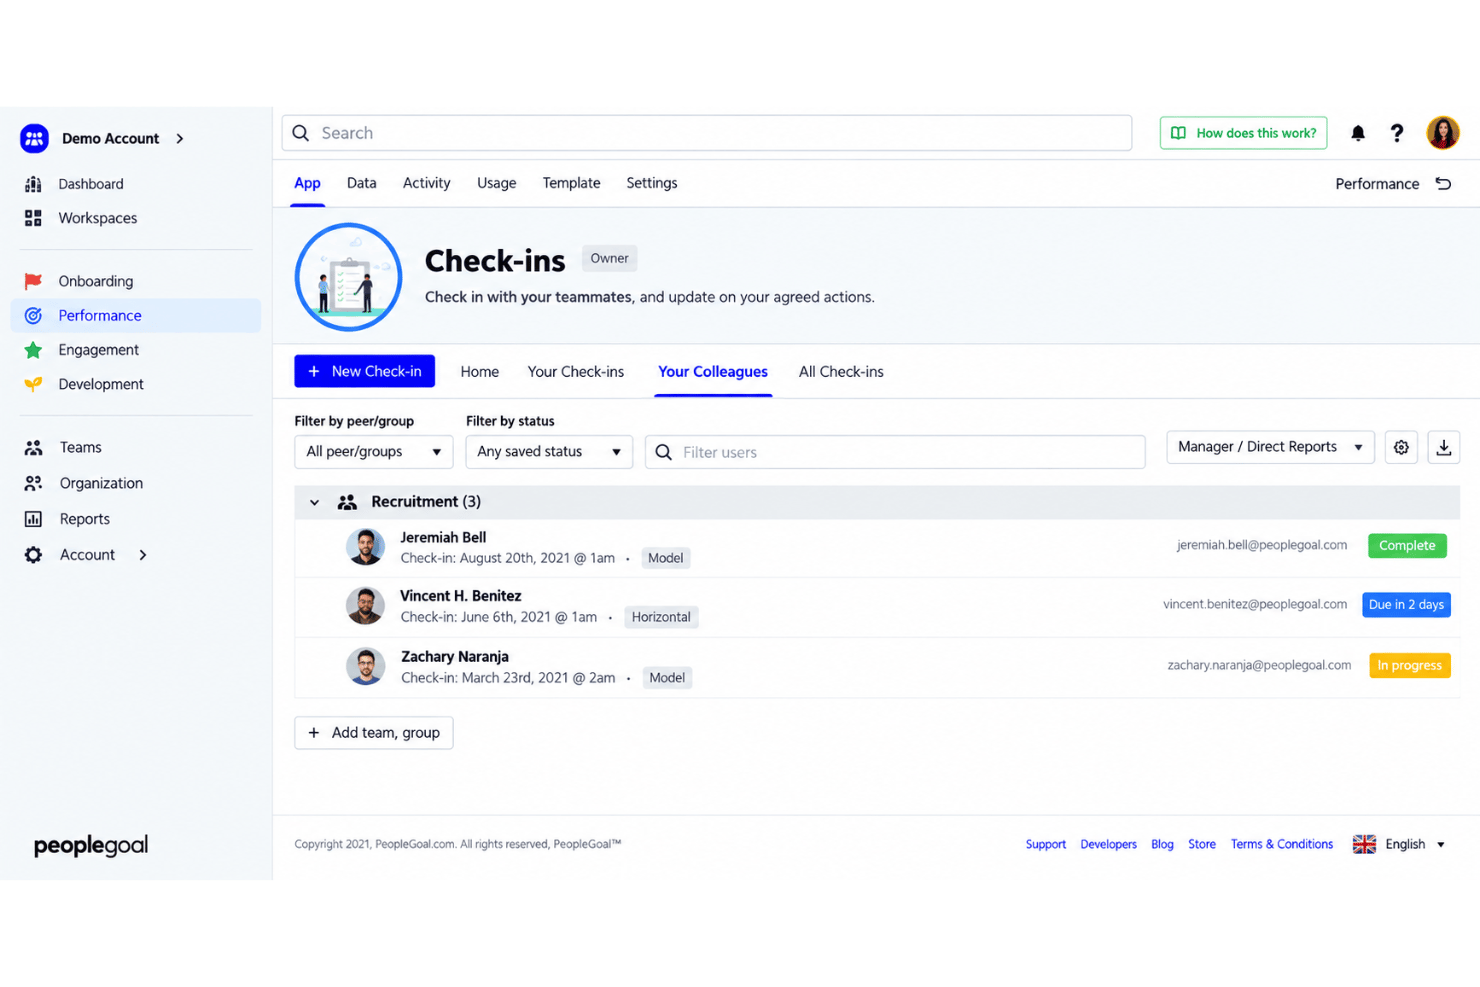Screen dimensions: 1480x987
Task: Open the Template tab
Action: pos(571,183)
